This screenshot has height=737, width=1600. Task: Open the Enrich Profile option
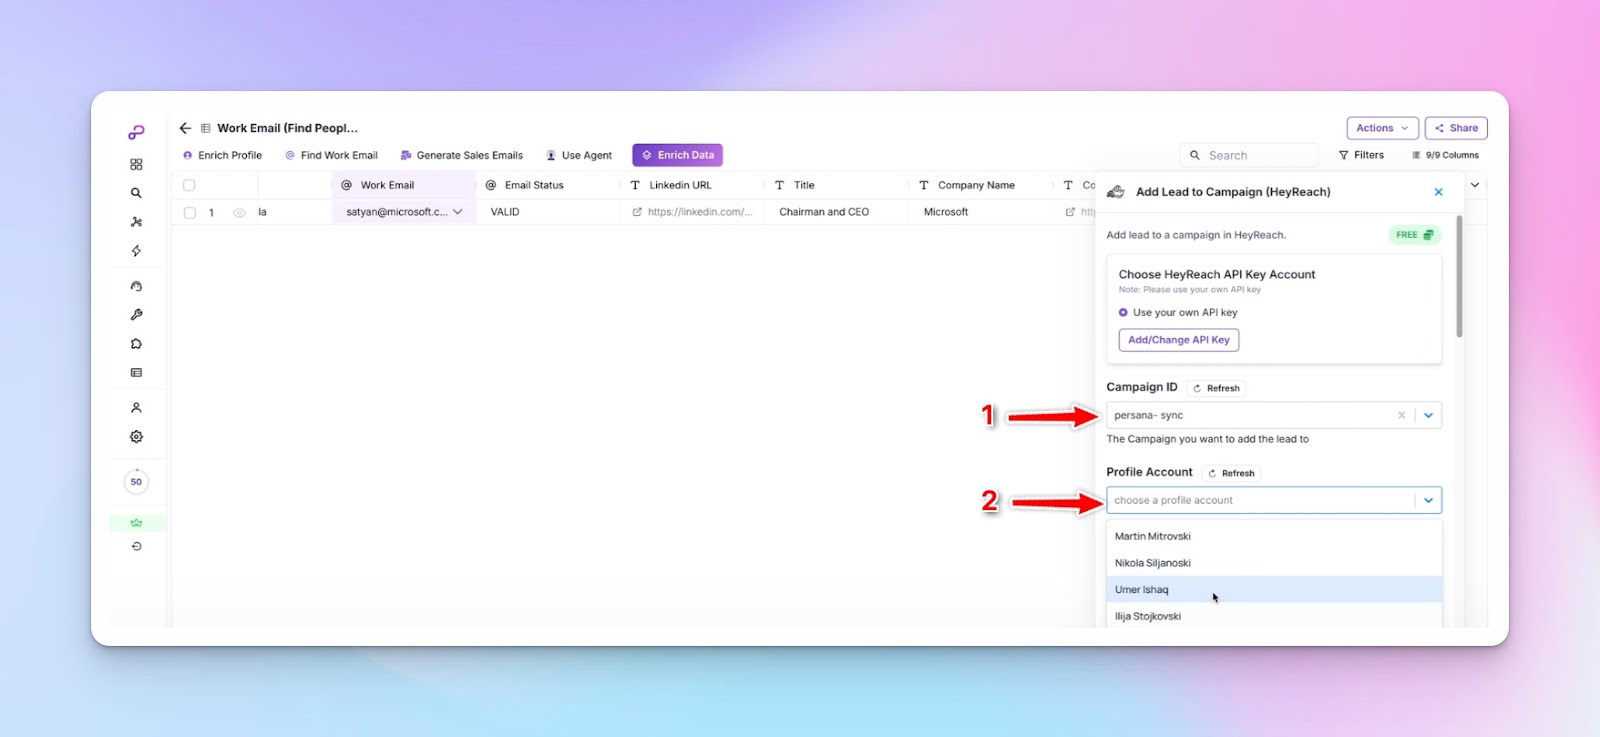pyautogui.click(x=222, y=155)
